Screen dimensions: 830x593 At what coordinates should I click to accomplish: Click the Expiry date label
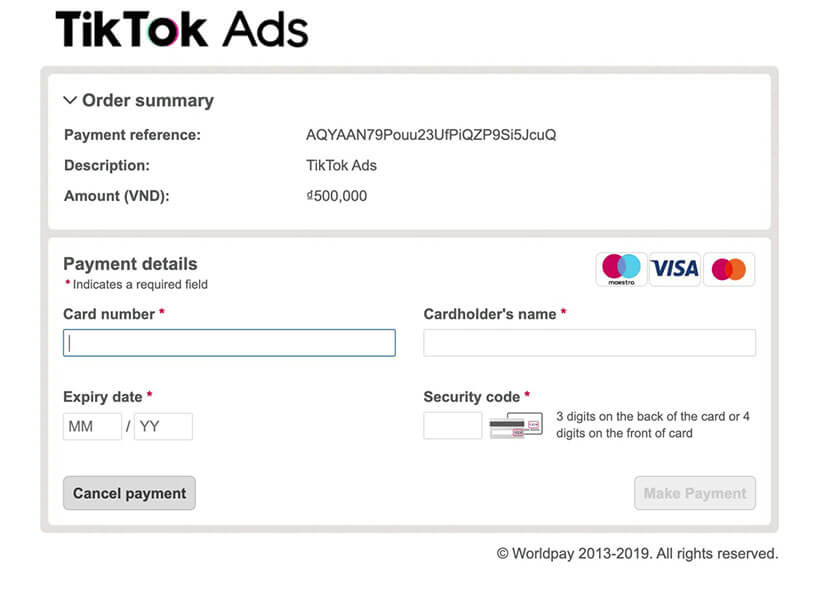(x=103, y=397)
